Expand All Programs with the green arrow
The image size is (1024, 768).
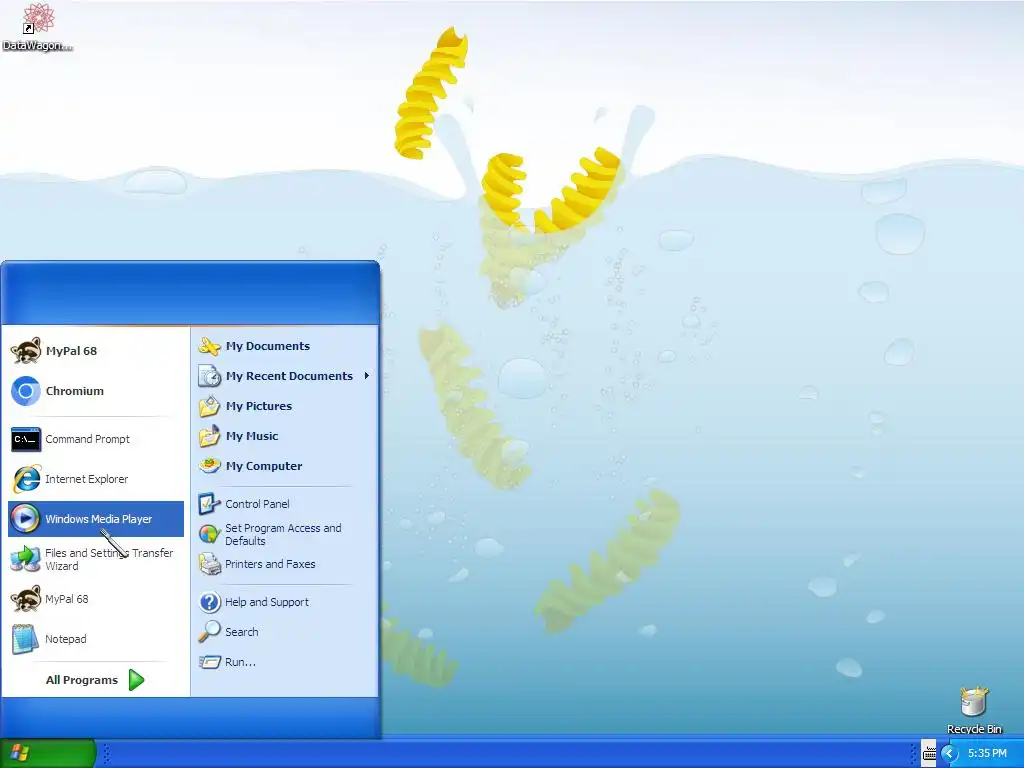(95, 680)
